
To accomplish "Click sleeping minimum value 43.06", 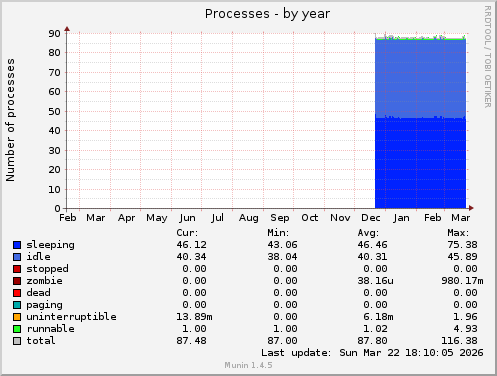I will 282,245.
